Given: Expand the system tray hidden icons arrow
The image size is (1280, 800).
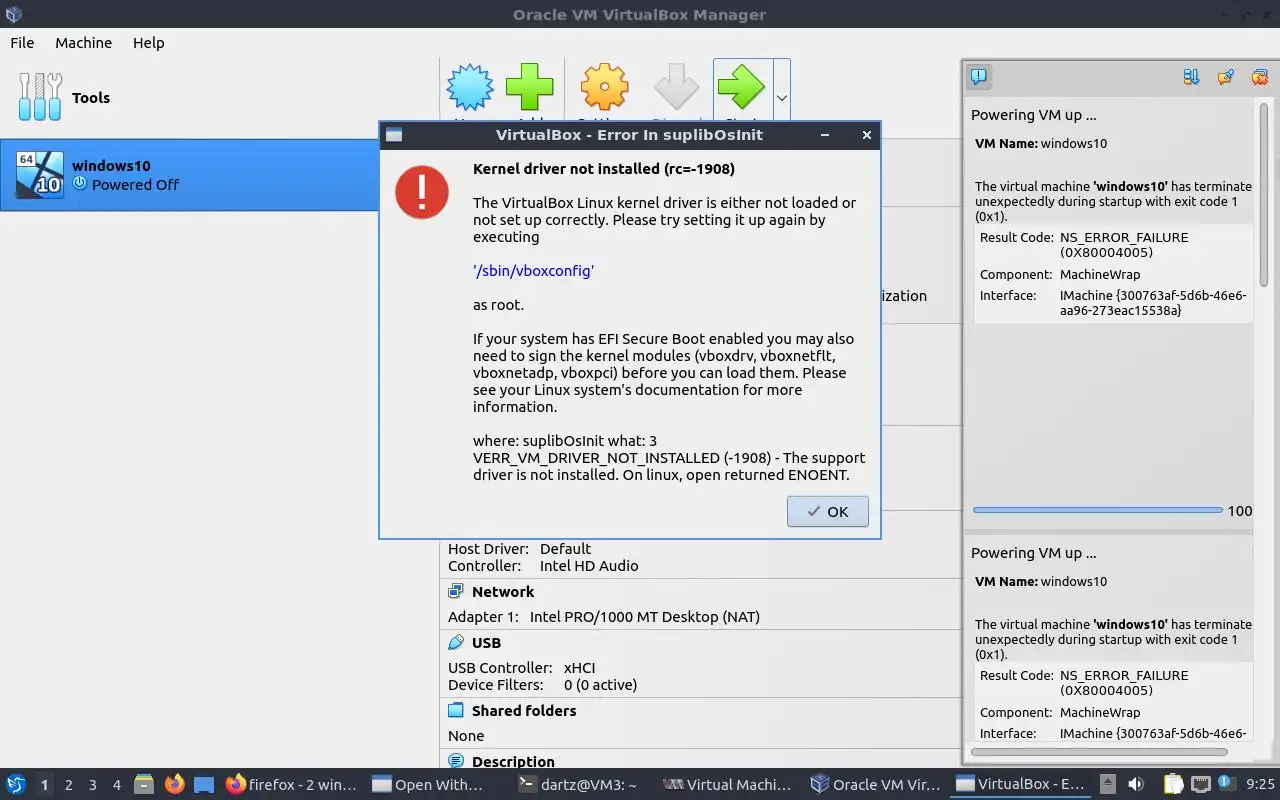Looking at the screenshot, I should [1107, 784].
